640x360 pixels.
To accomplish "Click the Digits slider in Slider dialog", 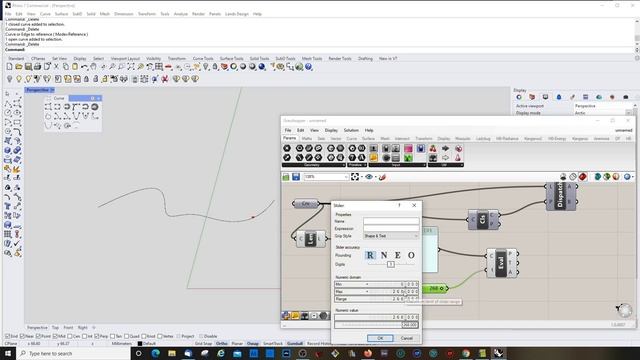I will [x=391, y=264].
